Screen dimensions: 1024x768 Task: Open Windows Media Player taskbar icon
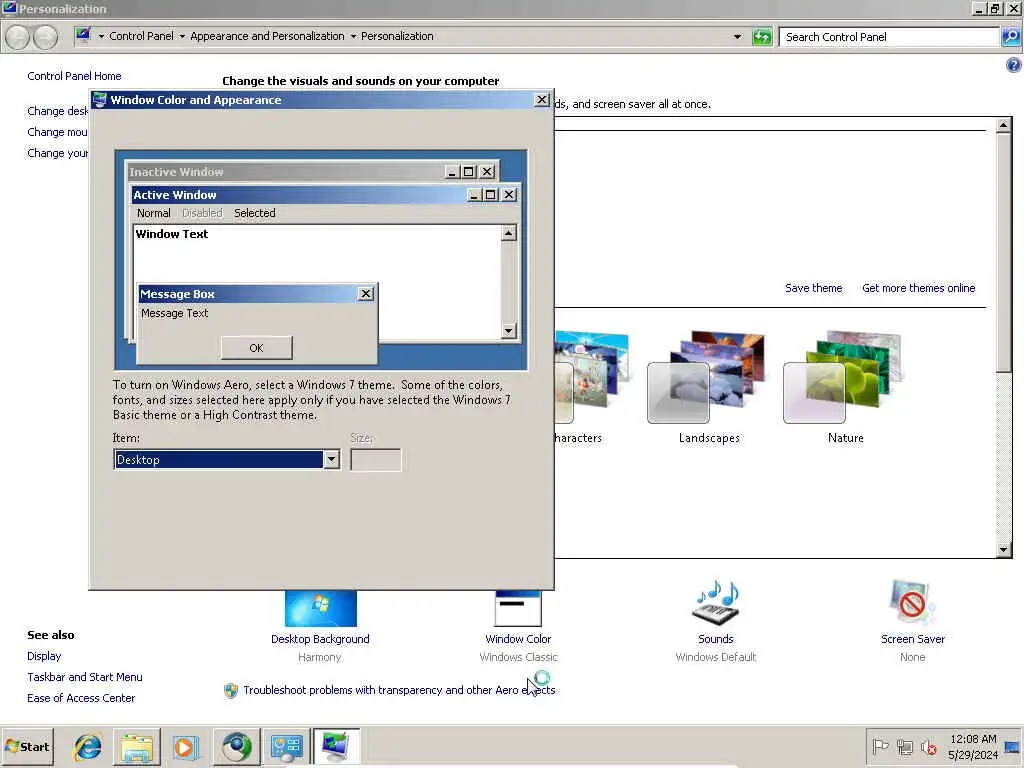point(185,746)
